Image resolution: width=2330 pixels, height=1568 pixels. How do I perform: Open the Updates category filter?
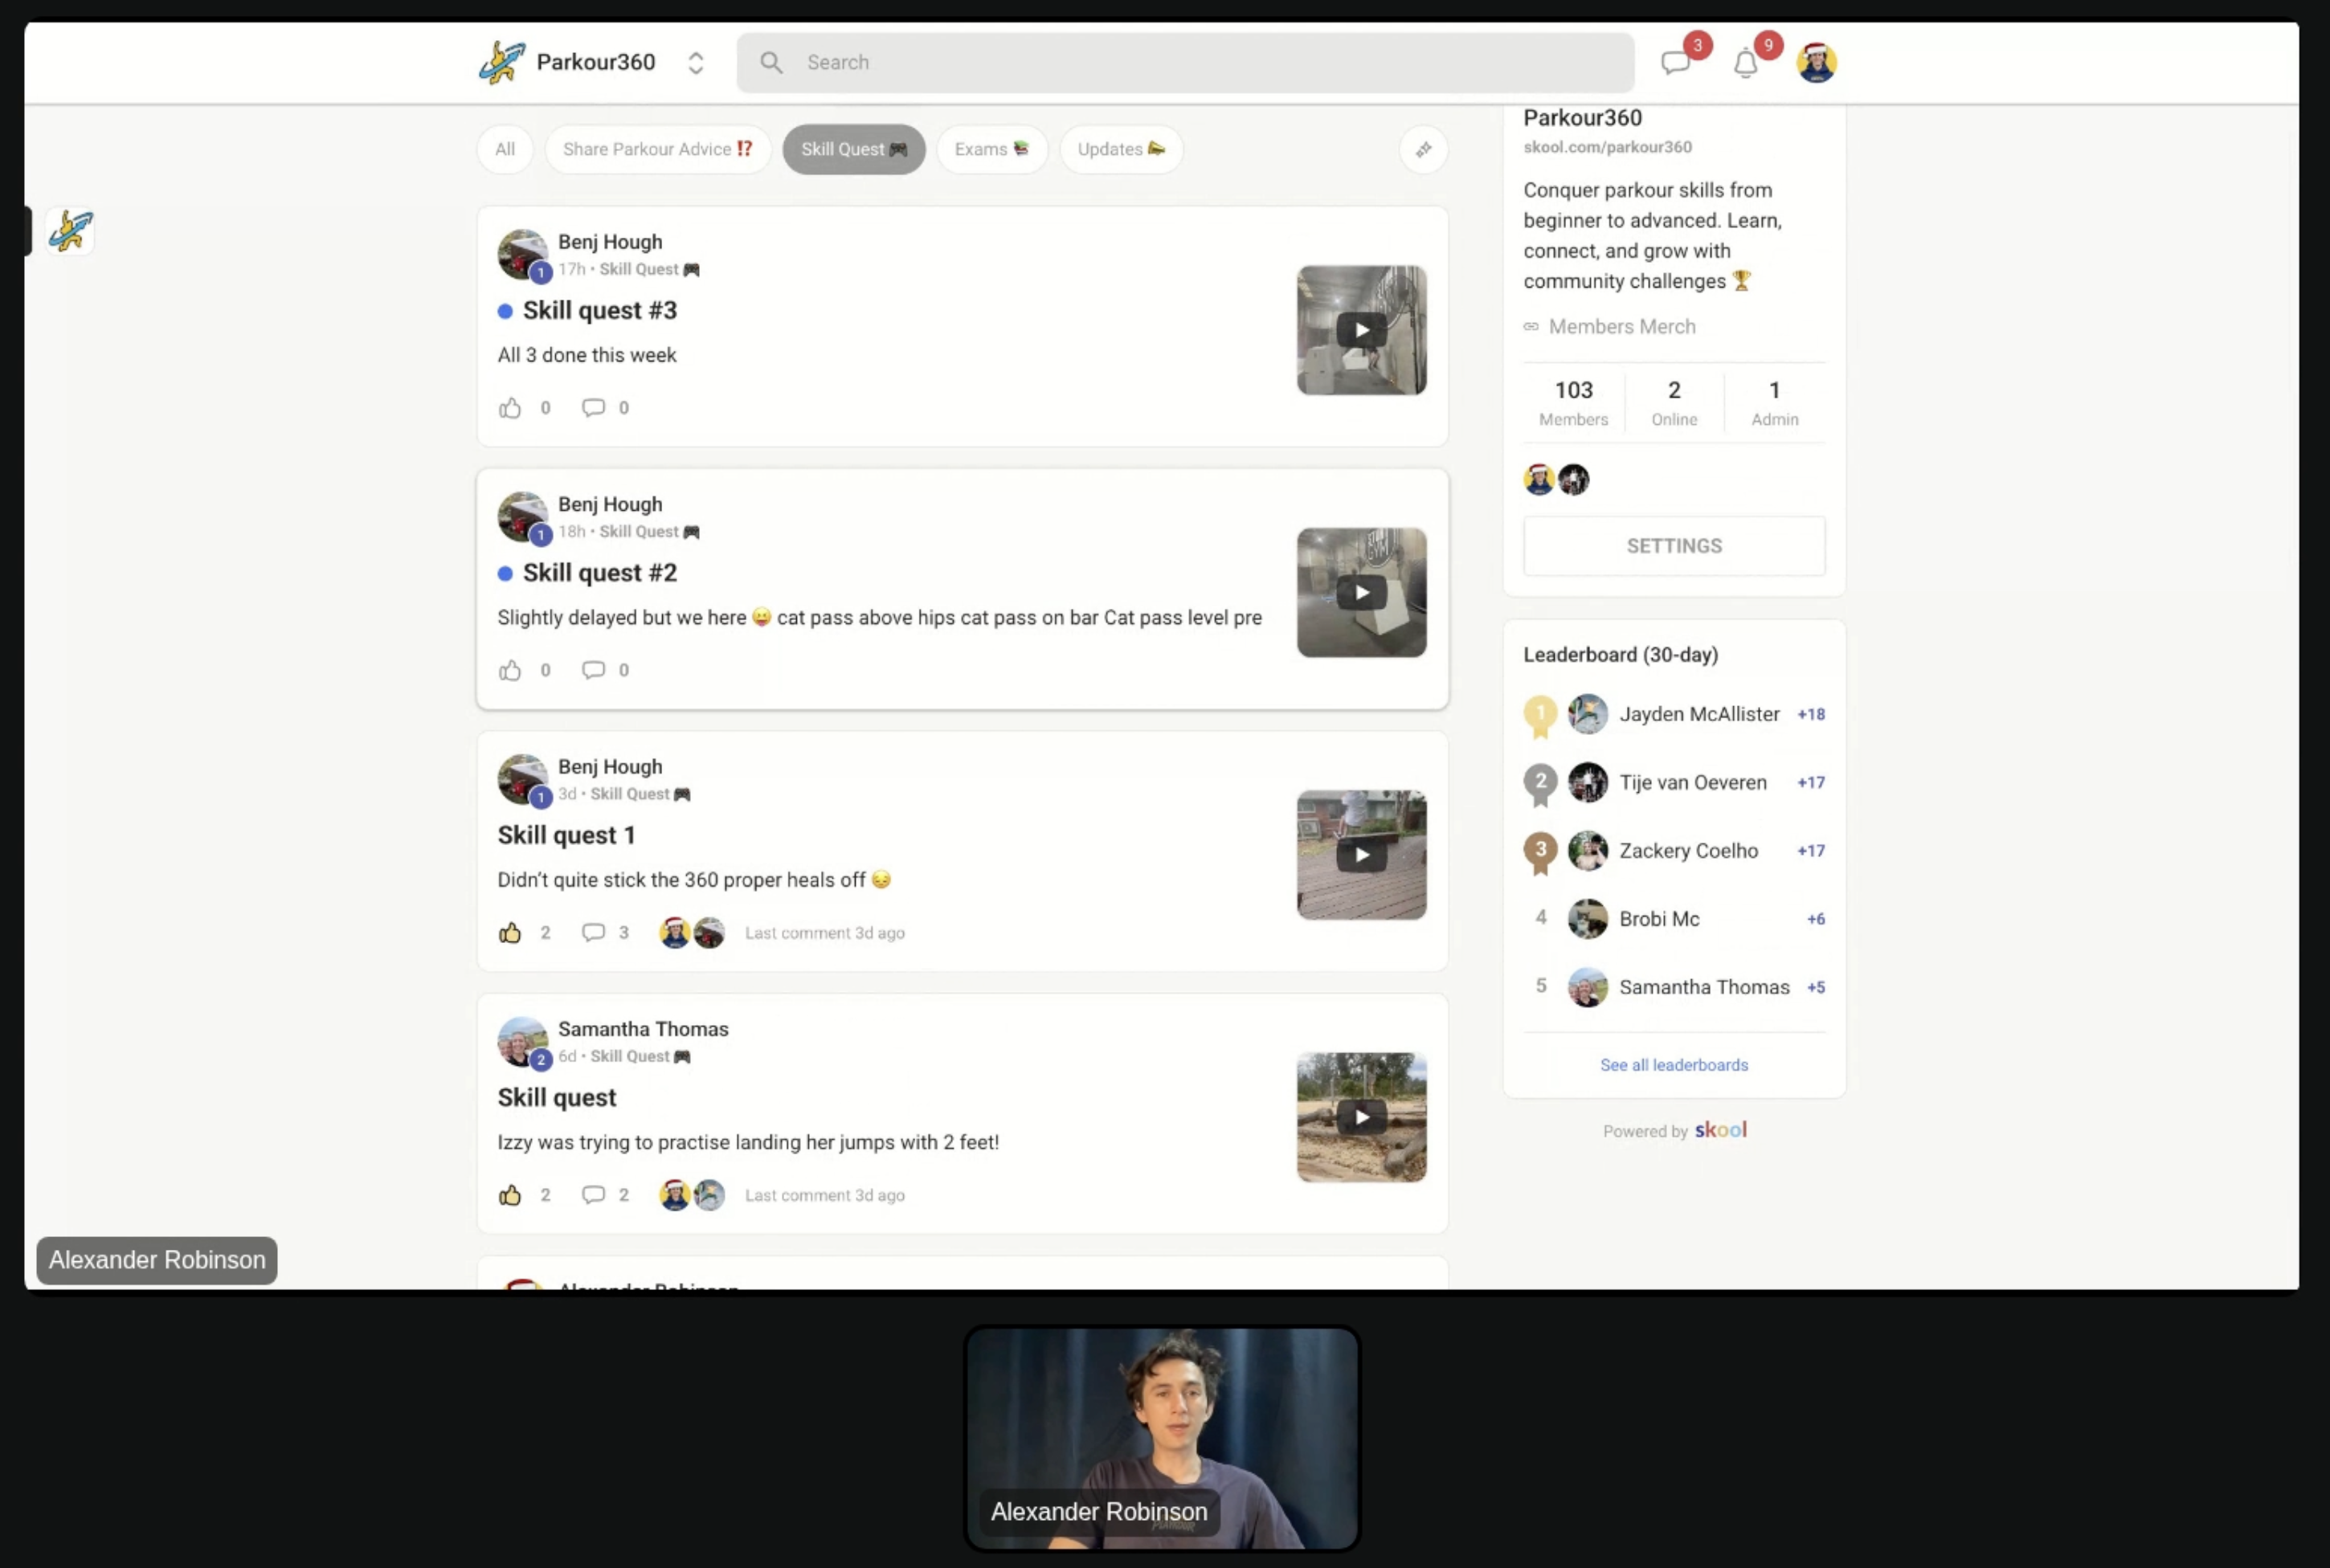pyautogui.click(x=1120, y=150)
